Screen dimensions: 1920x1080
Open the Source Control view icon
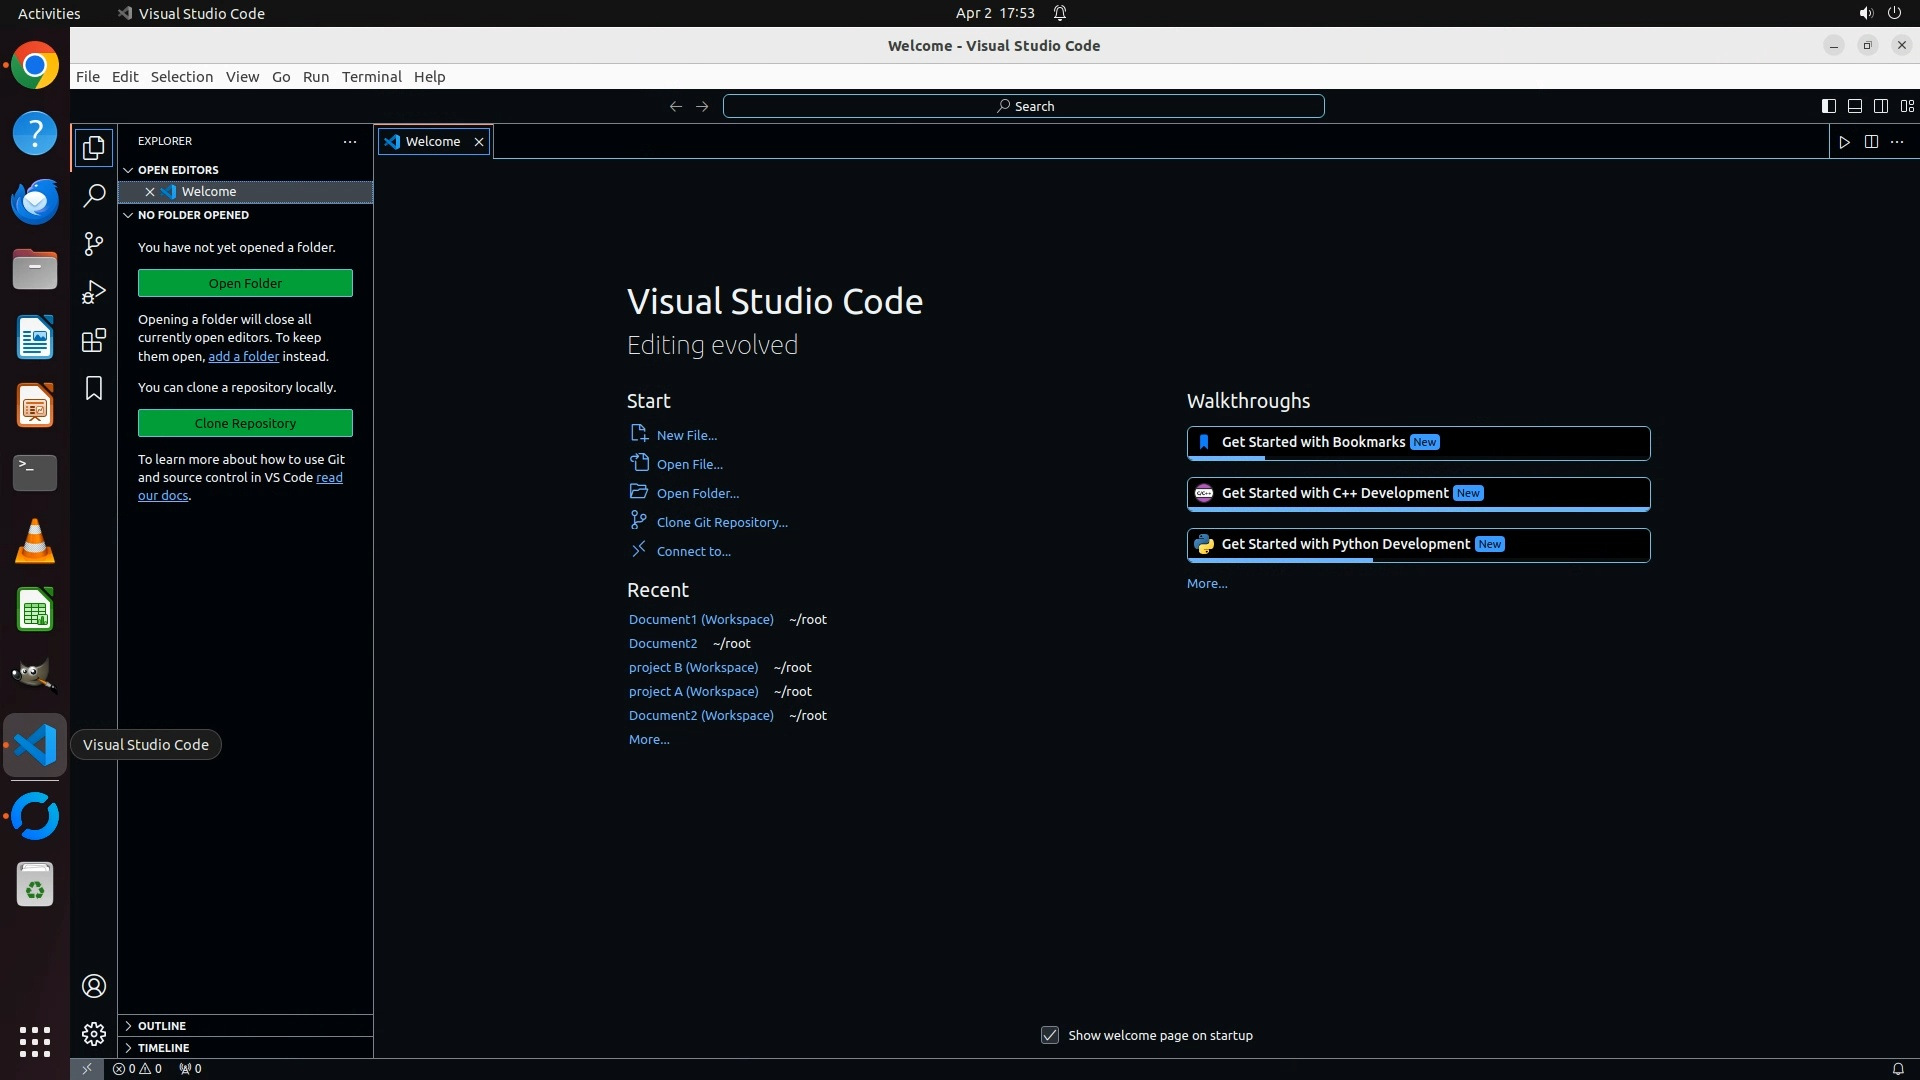[x=94, y=244]
